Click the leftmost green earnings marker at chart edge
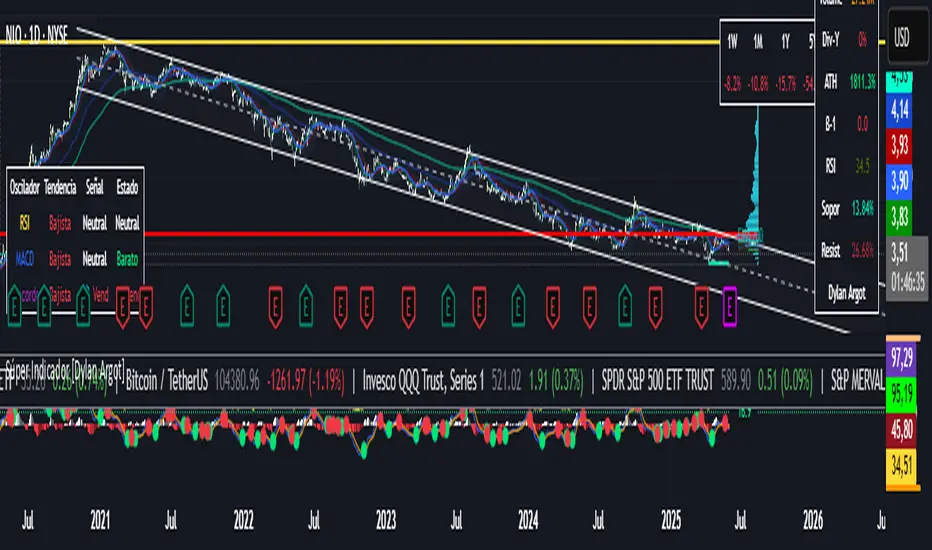 click(x=14, y=306)
